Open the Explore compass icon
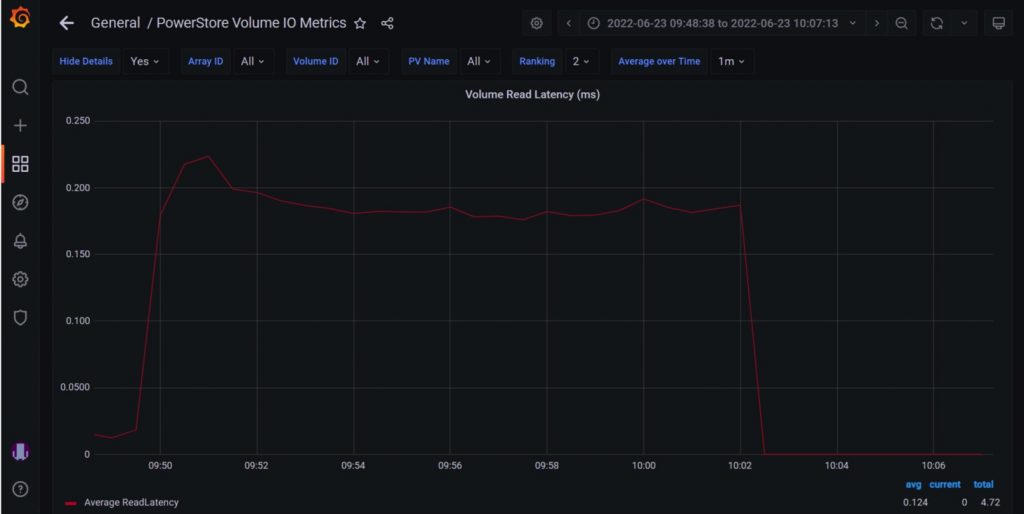Image resolution: width=1024 pixels, height=514 pixels. click(x=20, y=202)
